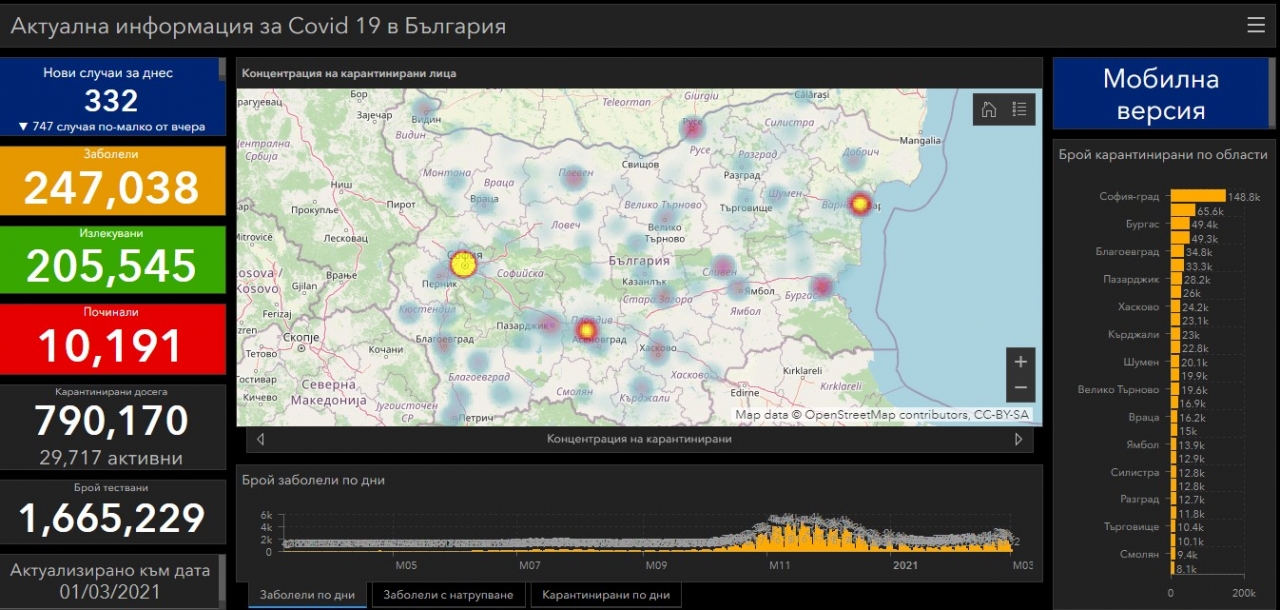Show the map legend list
The image size is (1280, 610).
(x=1019, y=110)
